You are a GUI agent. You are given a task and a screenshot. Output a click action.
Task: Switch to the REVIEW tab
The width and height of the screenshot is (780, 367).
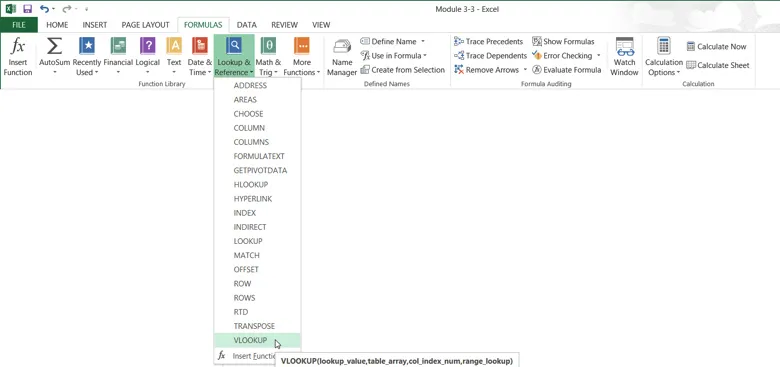pyautogui.click(x=285, y=25)
